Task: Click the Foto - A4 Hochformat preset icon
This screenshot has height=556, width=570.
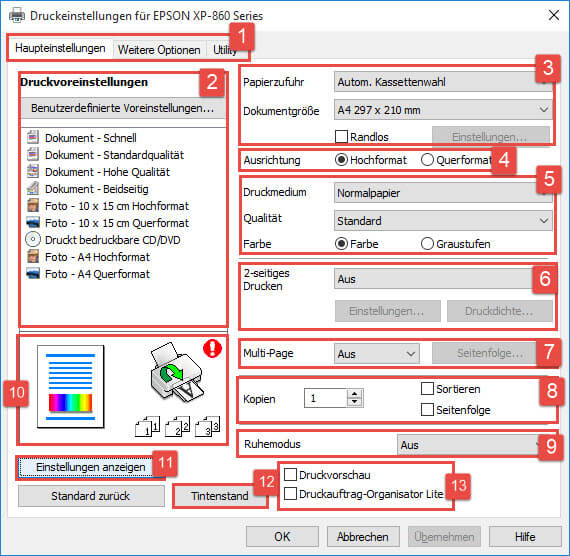Action: pyautogui.click(x=33, y=256)
